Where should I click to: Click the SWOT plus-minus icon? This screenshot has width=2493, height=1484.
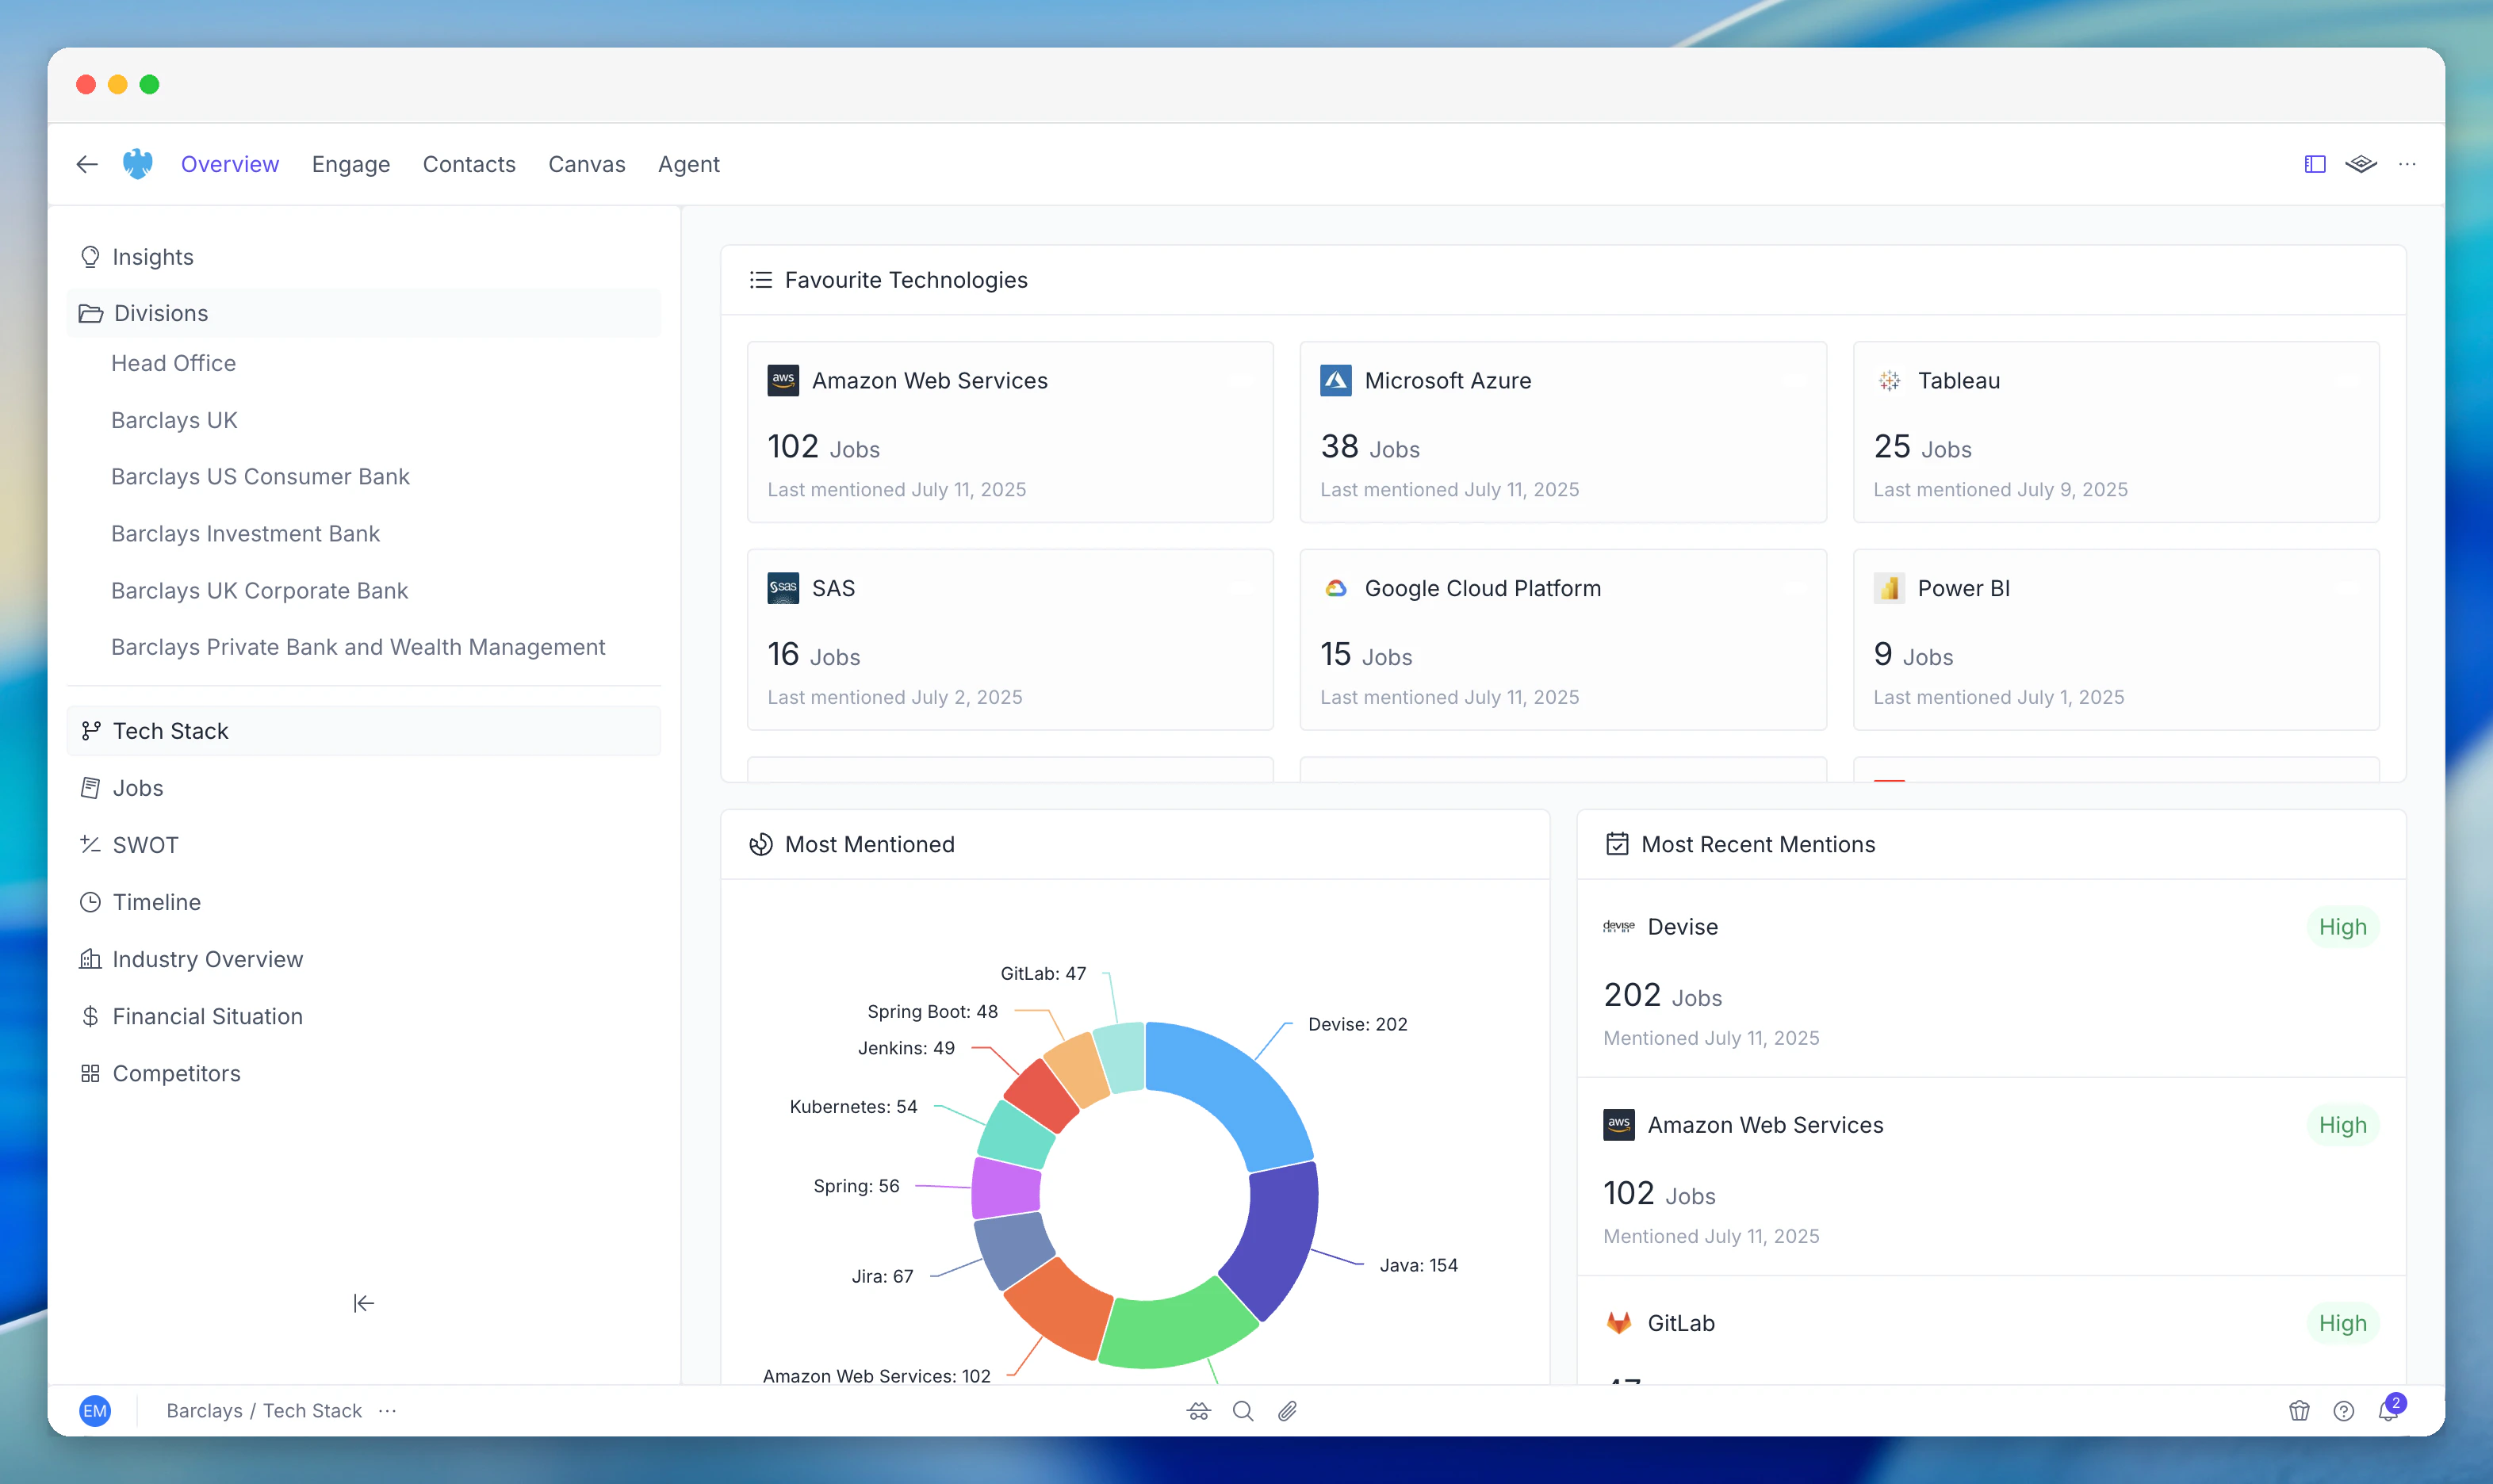coord(90,844)
